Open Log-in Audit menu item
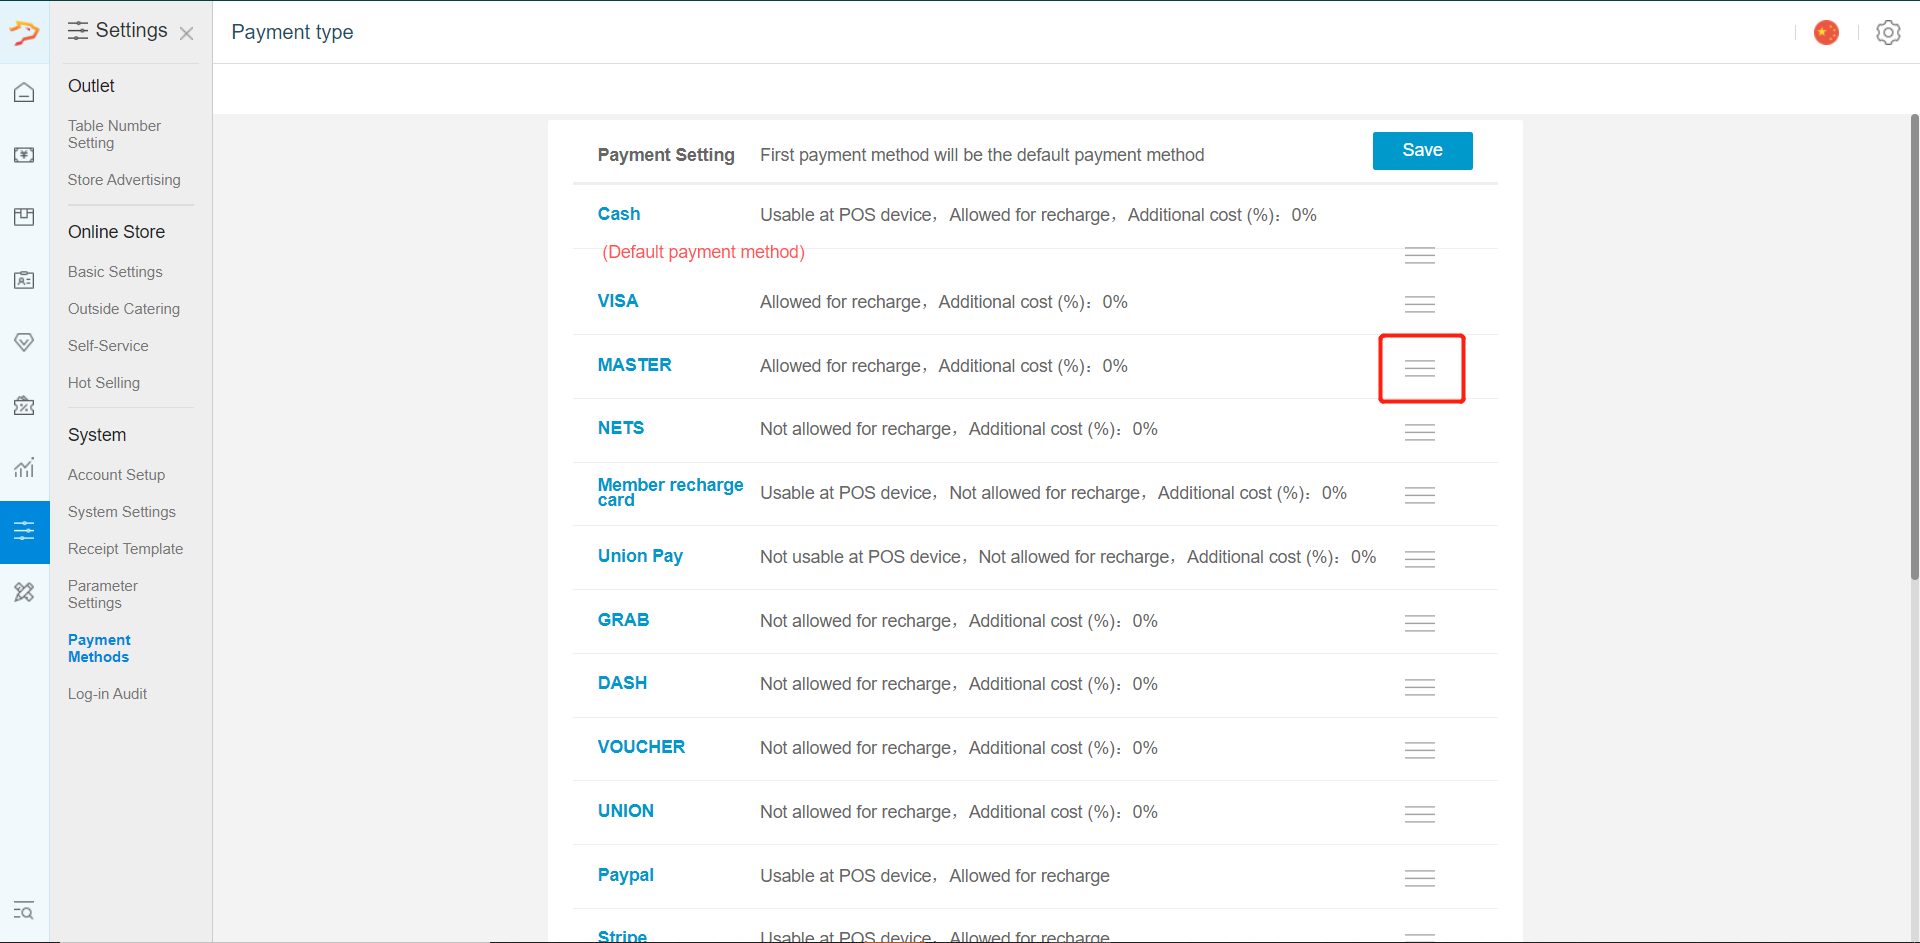Viewport: 1920px width, 943px height. tap(107, 694)
